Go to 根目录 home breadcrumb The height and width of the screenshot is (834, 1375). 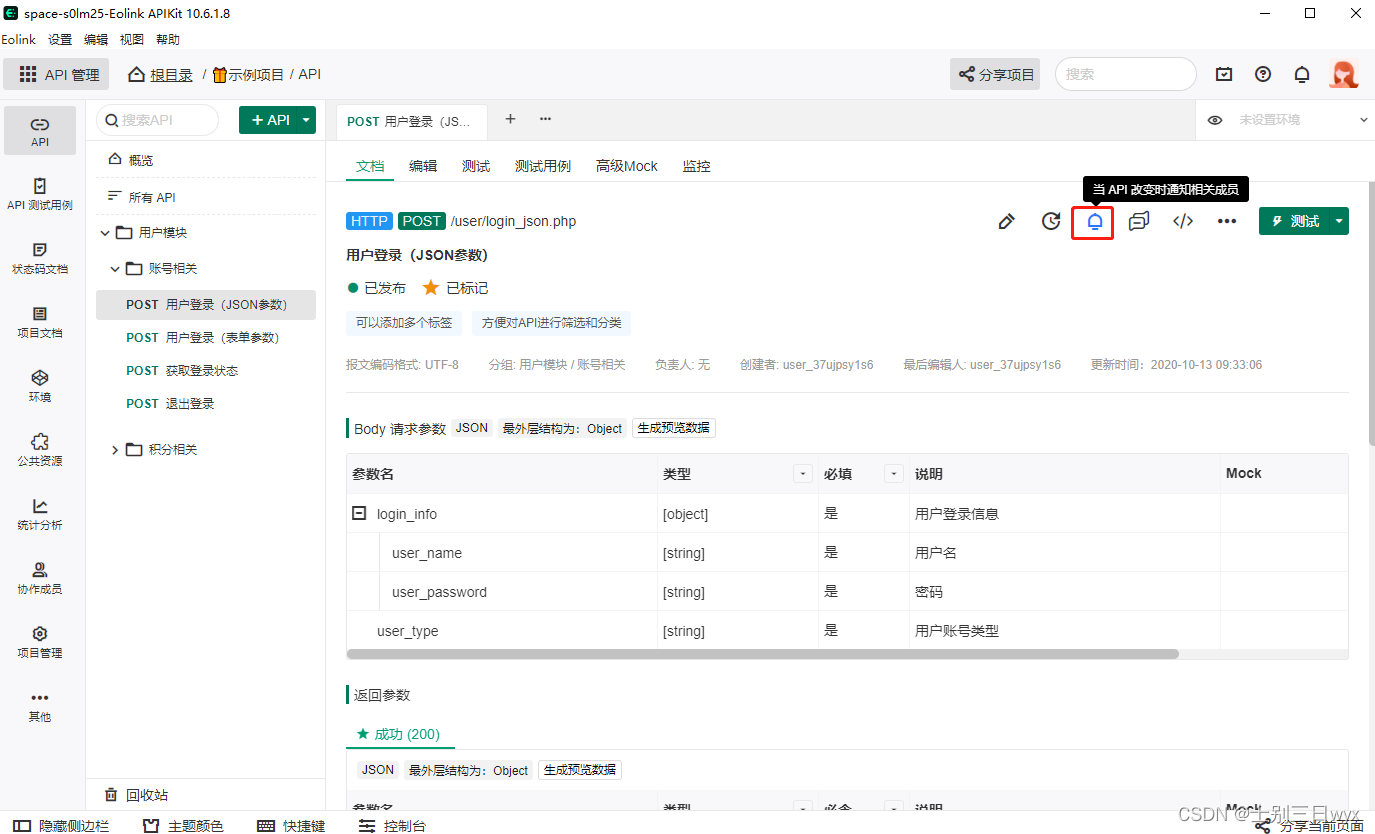[161, 74]
